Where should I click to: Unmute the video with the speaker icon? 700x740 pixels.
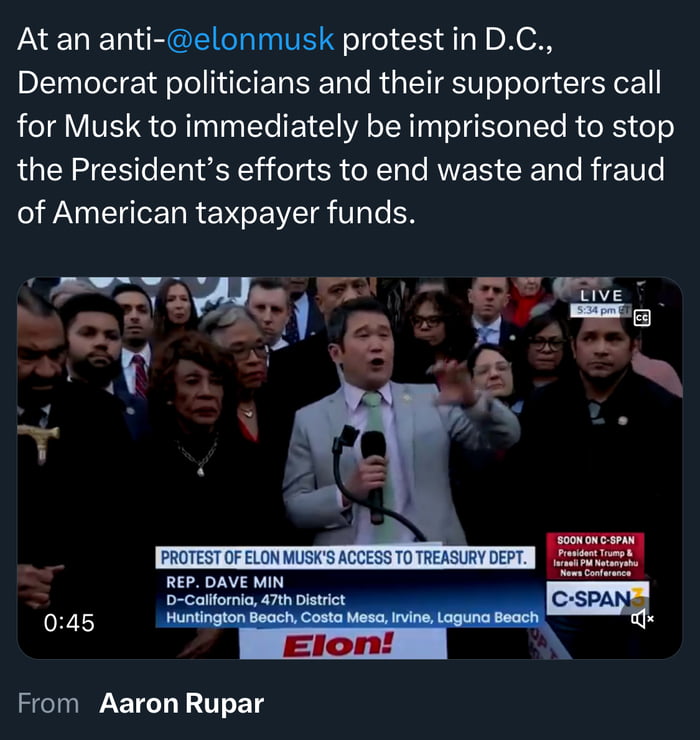point(641,620)
